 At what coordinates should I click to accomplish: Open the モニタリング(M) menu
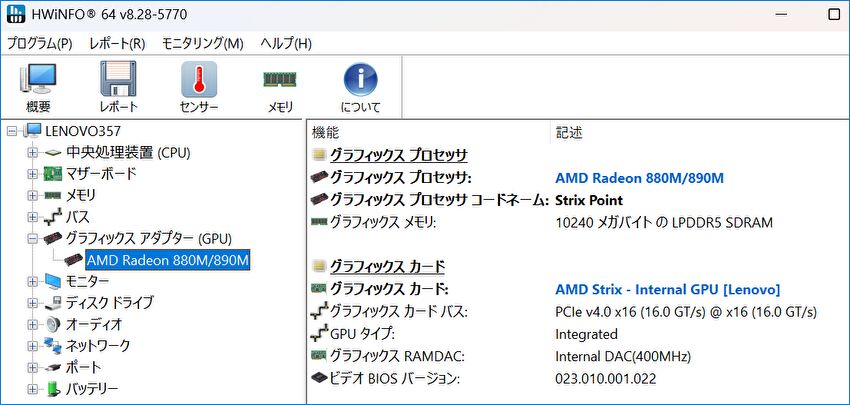point(203,44)
